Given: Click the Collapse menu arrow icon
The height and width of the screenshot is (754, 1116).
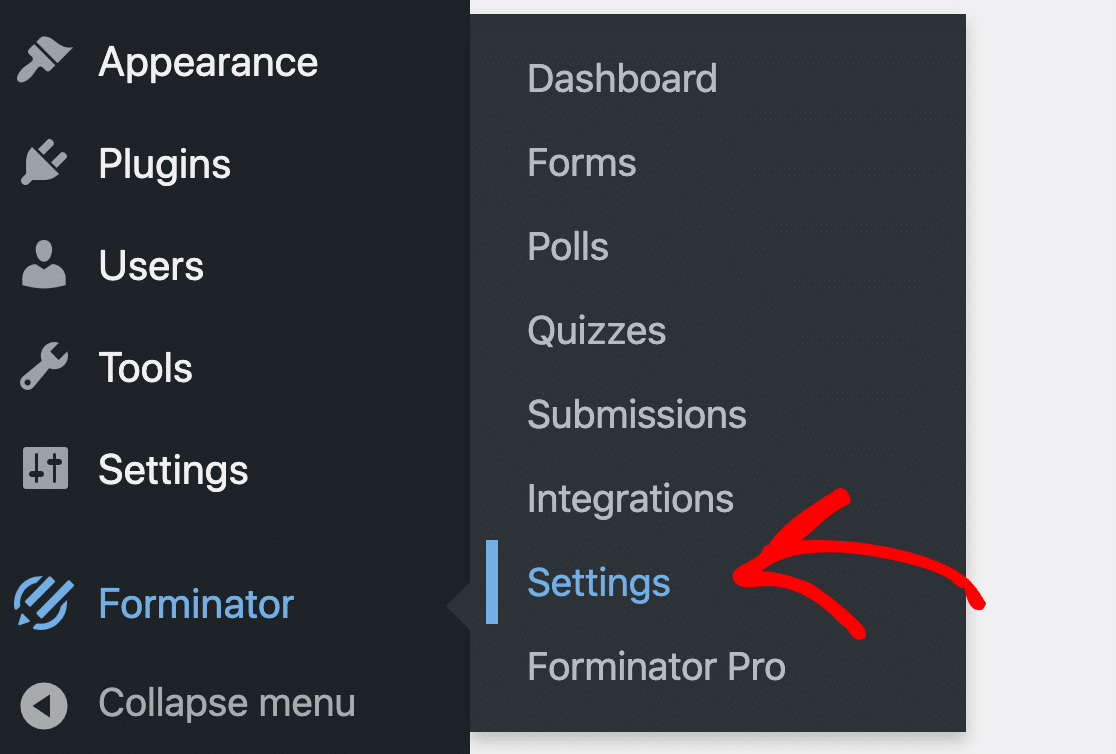Looking at the screenshot, I should point(42,703).
